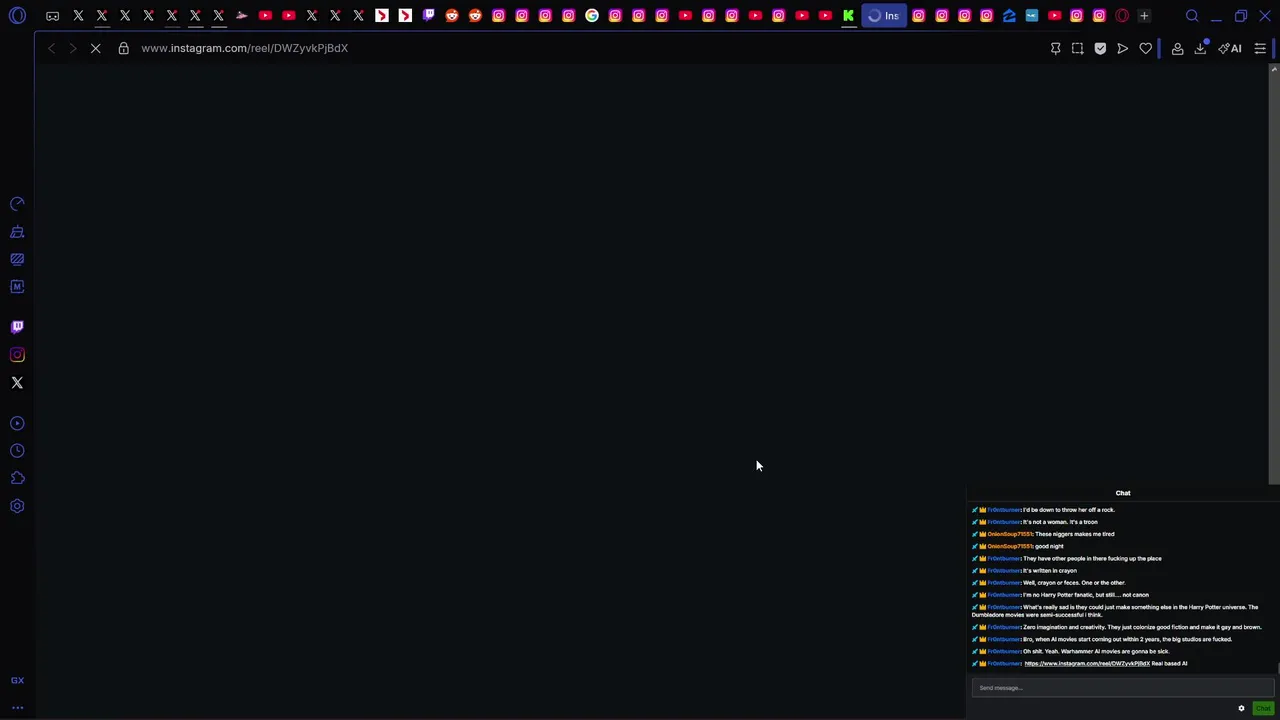Click OnionSoup71551 in the good night row
1280x720 pixels.
(x=1009, y=547)
